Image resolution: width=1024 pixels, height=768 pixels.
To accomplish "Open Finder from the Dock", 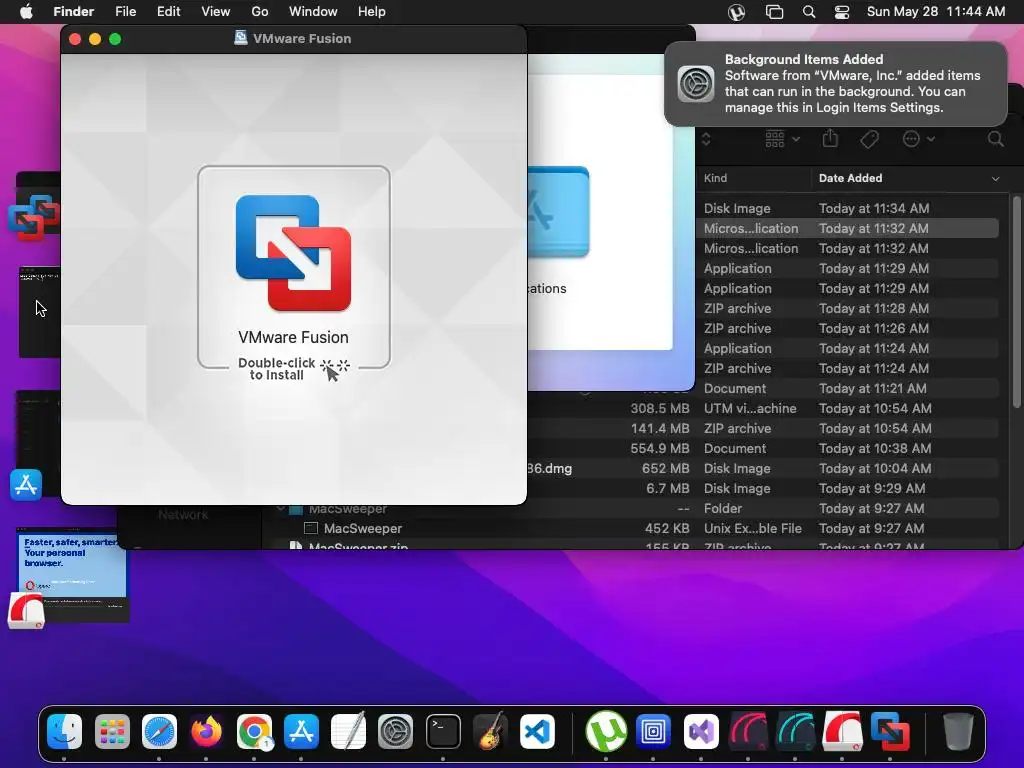I will (64, 731).
